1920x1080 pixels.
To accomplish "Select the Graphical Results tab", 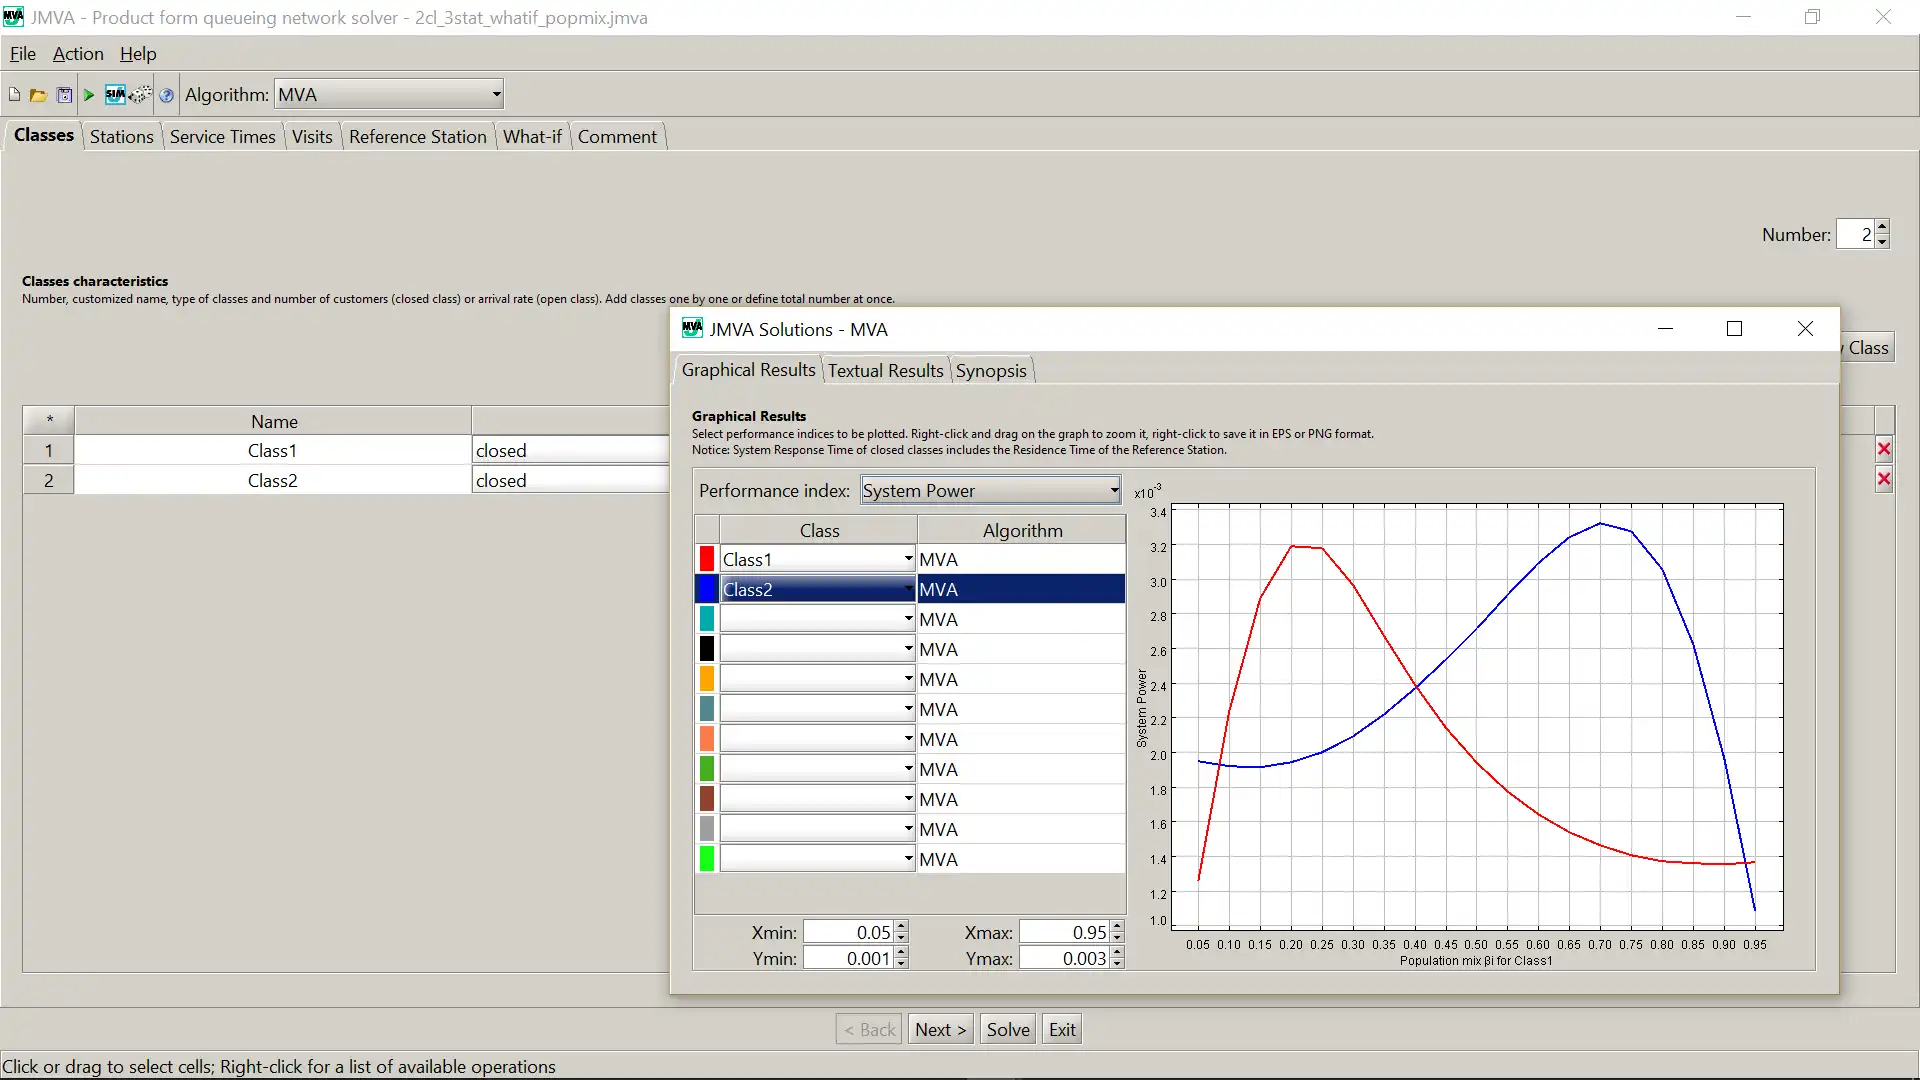I will point(748,371).
